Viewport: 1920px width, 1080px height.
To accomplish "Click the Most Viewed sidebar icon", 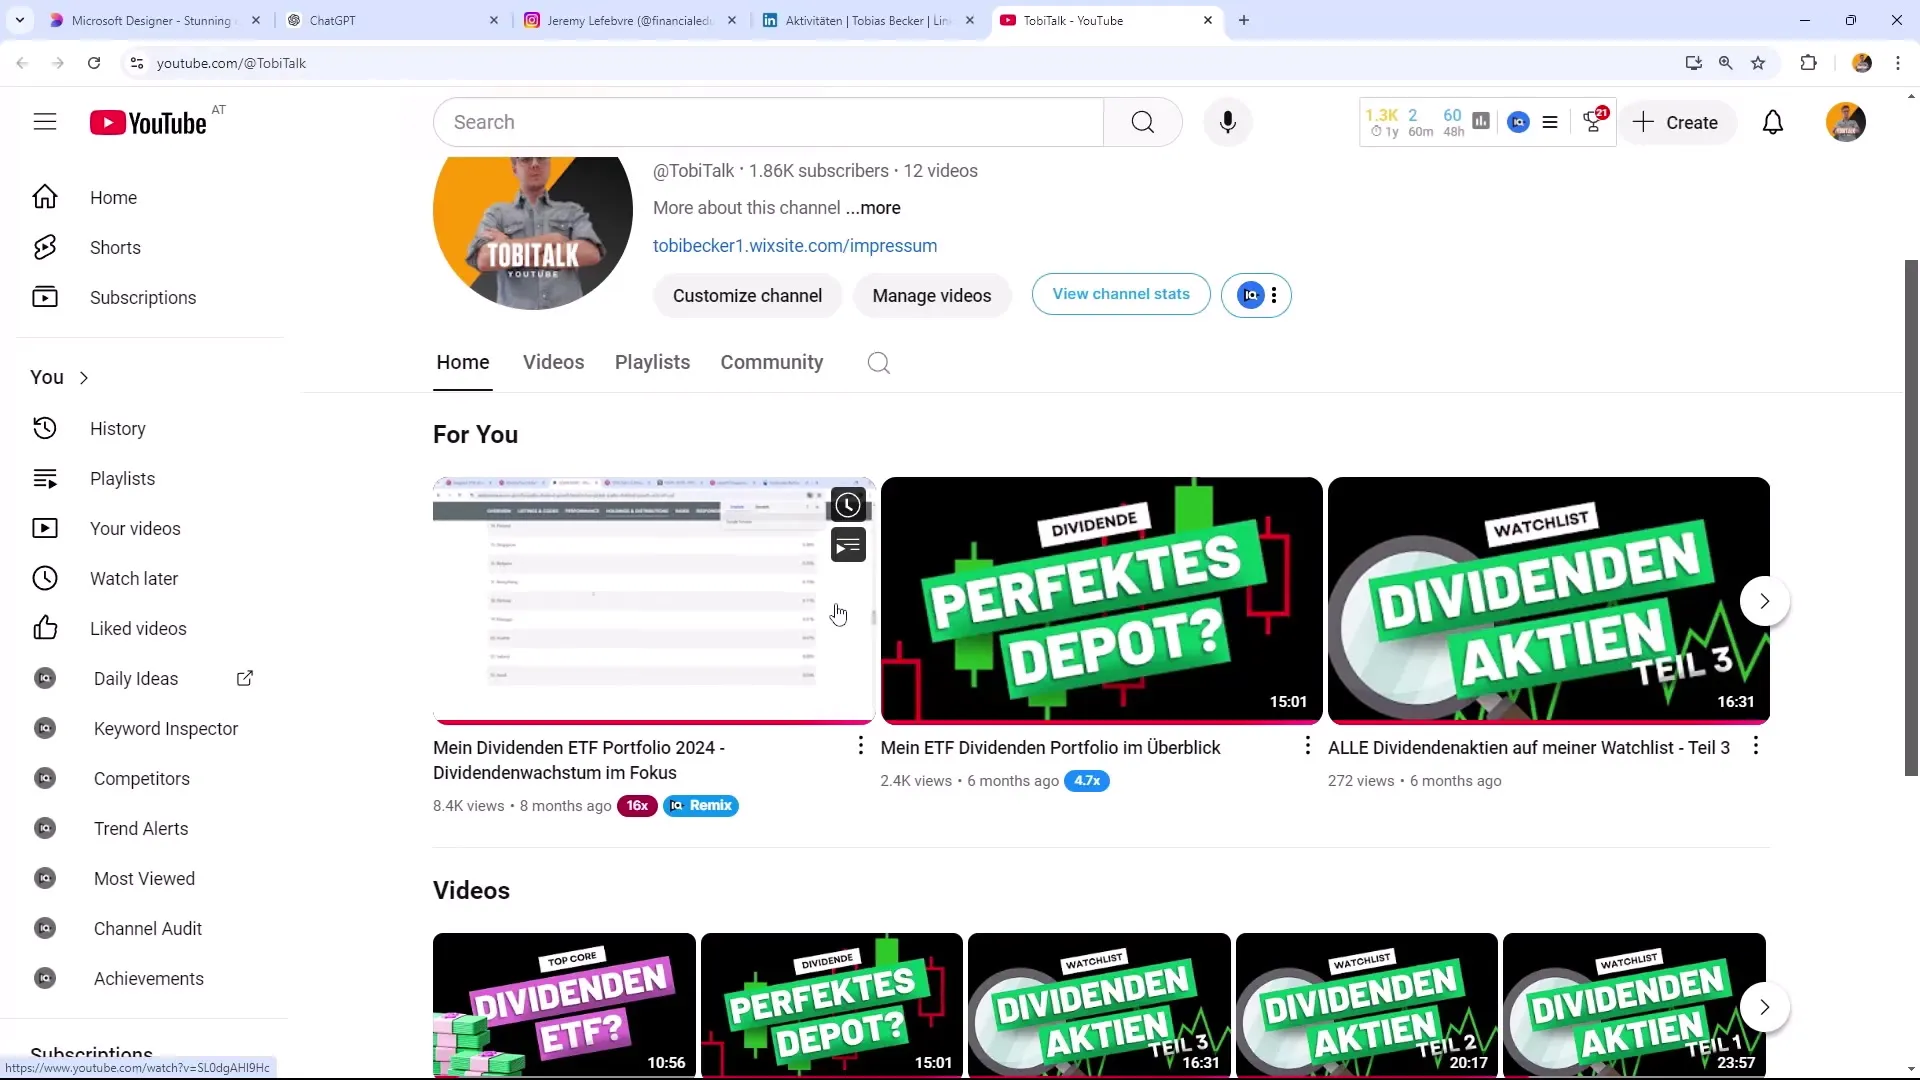I will click(44, 877).
